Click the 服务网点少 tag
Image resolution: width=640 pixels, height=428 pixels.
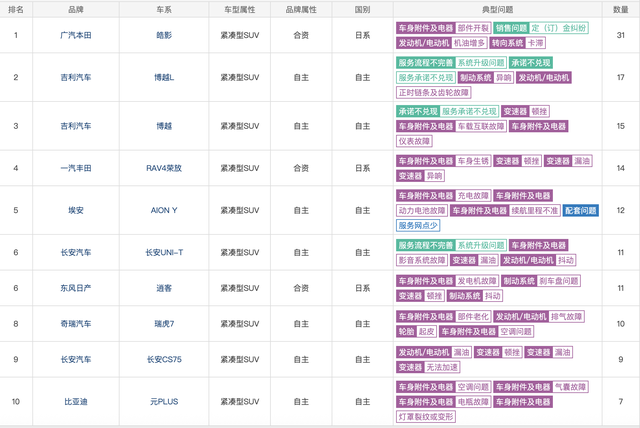click(x=418, y=226)
